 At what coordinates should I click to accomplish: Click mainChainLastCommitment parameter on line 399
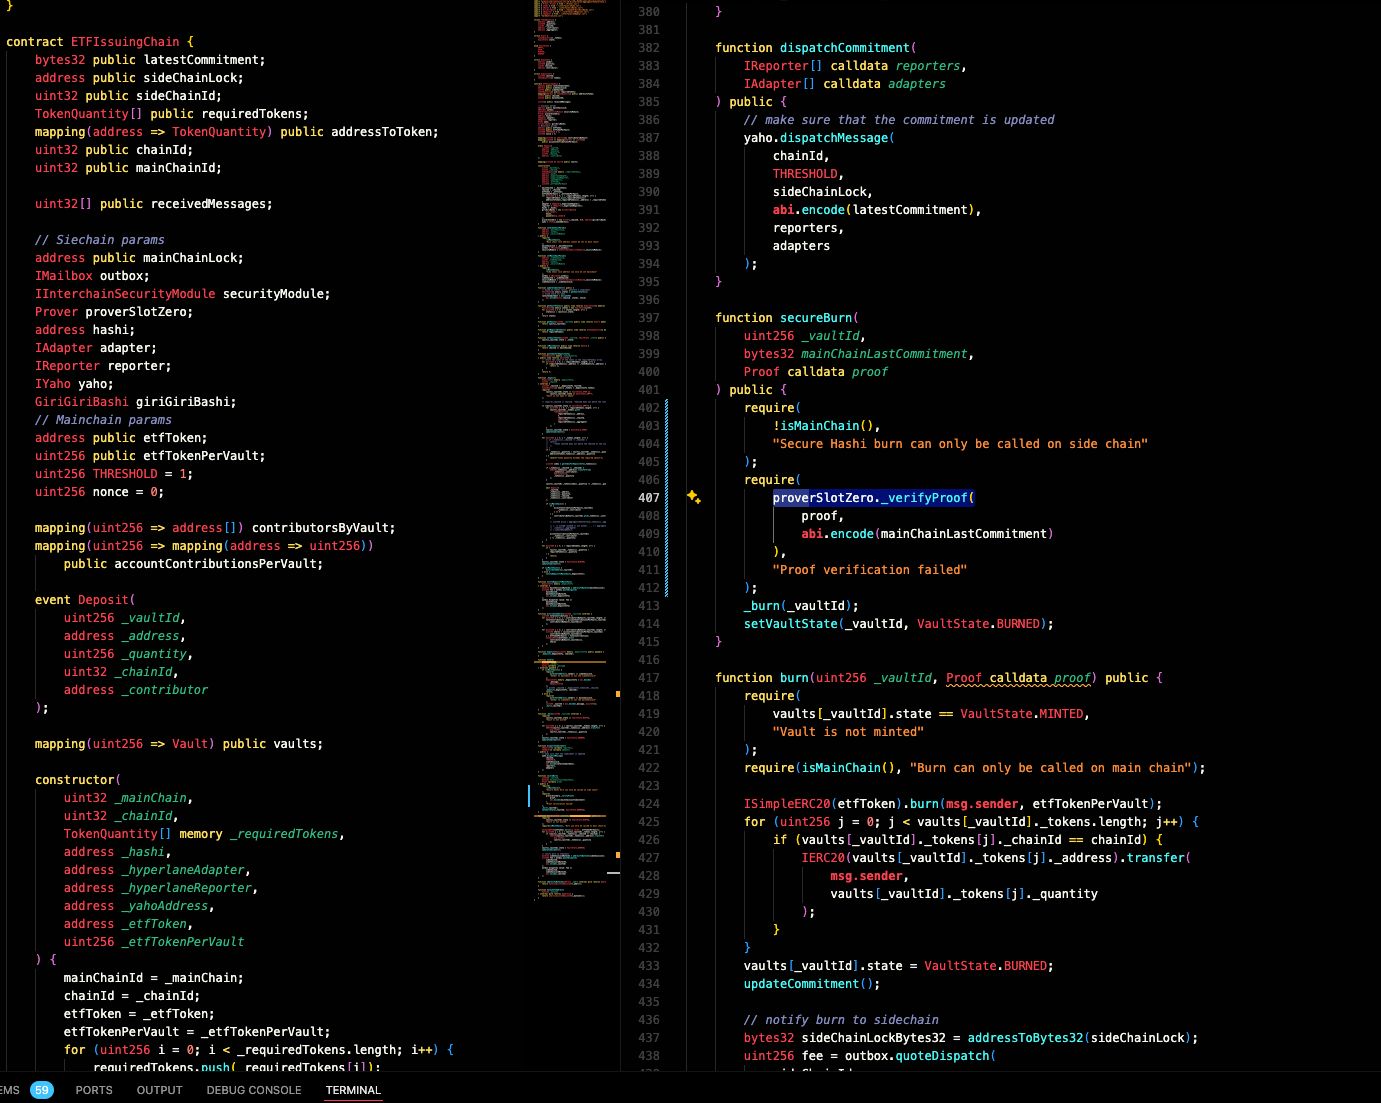coord(884,354)
